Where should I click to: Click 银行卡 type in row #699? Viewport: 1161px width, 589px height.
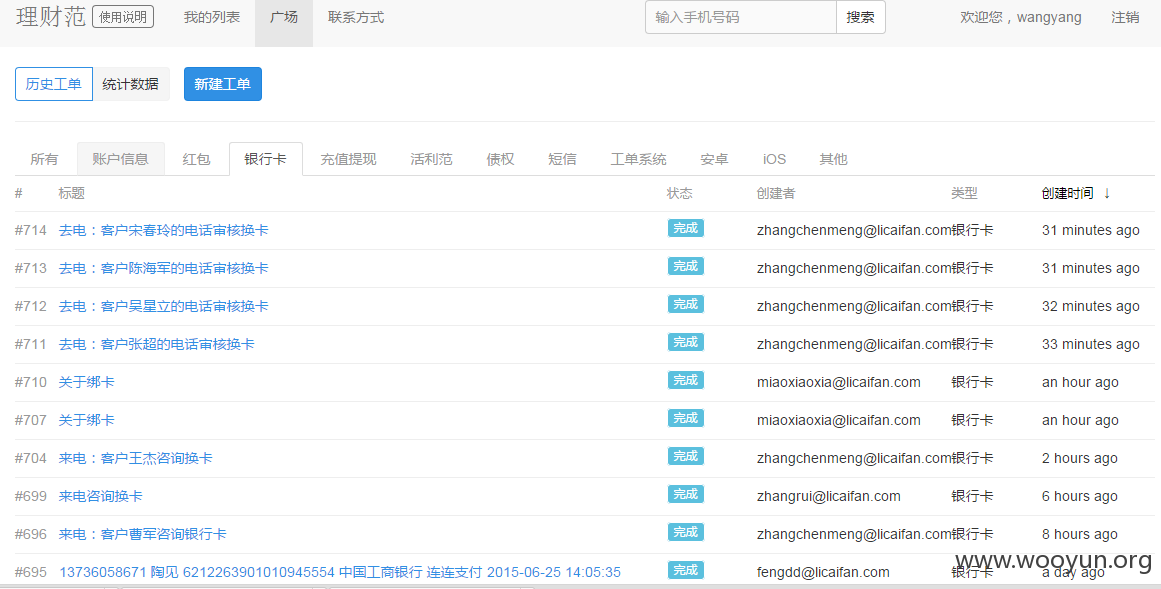(x=971, y=496)
